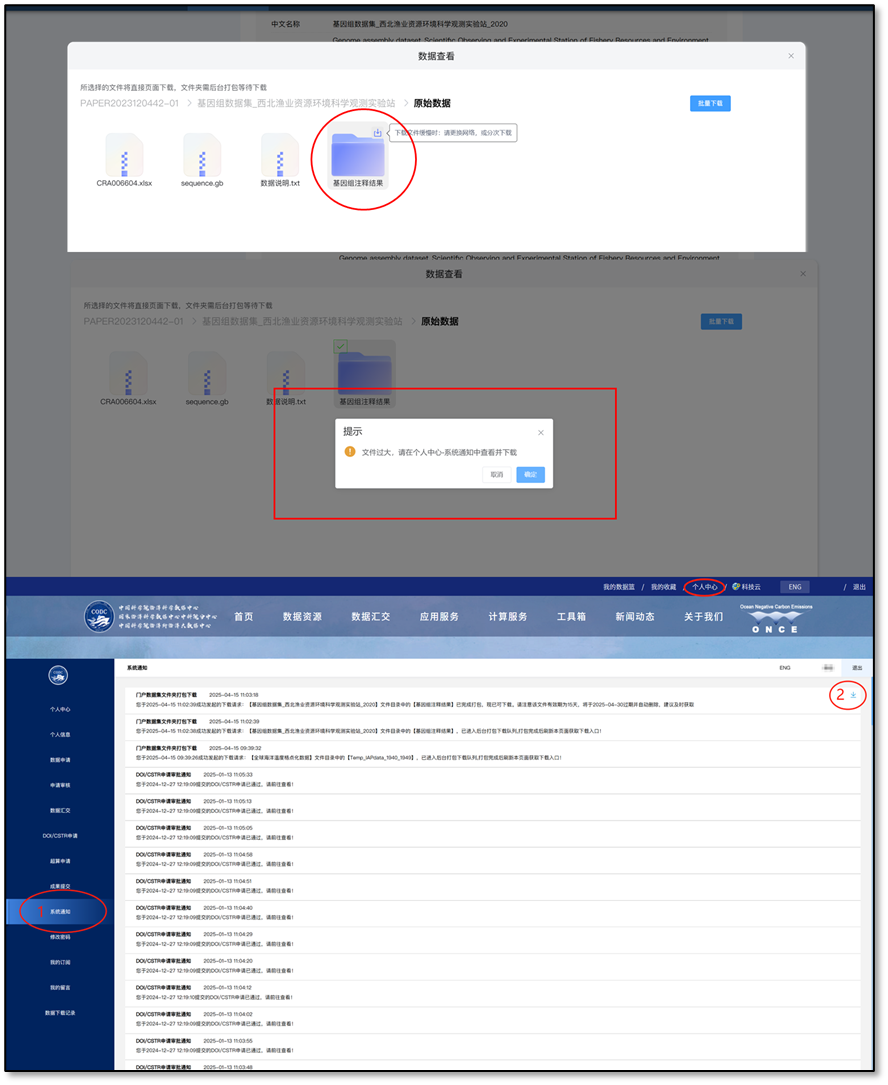Open 应用服务 navigation menu
Screen dimensions: 888x1085
439,617
